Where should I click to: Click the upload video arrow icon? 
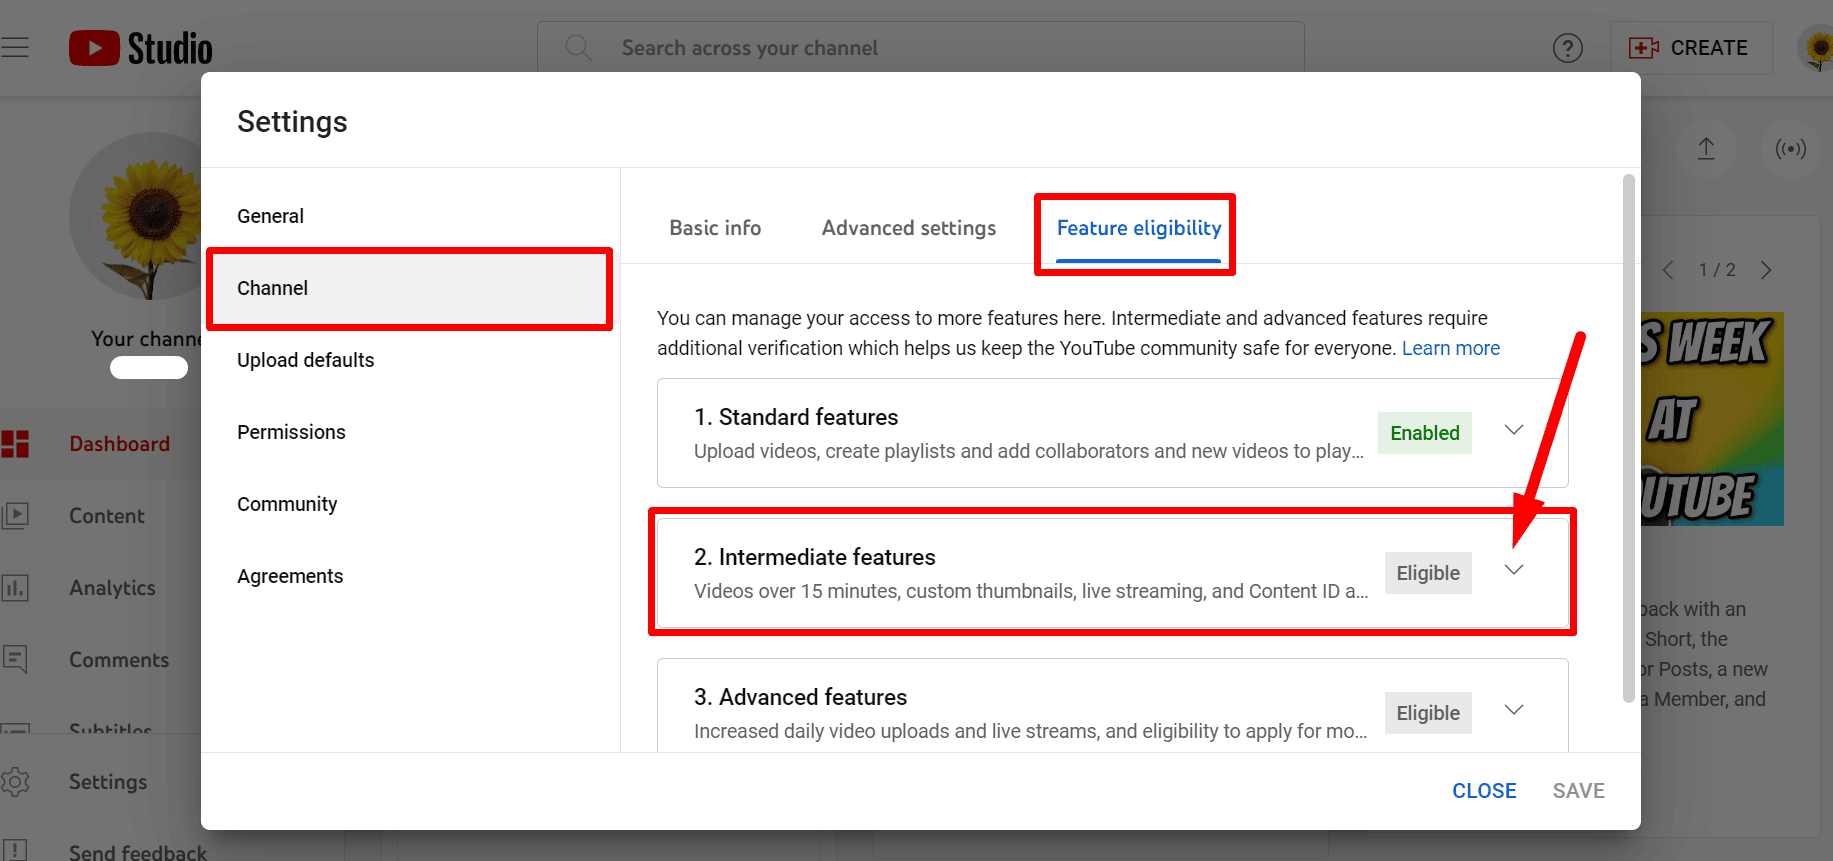(1706, 149)
